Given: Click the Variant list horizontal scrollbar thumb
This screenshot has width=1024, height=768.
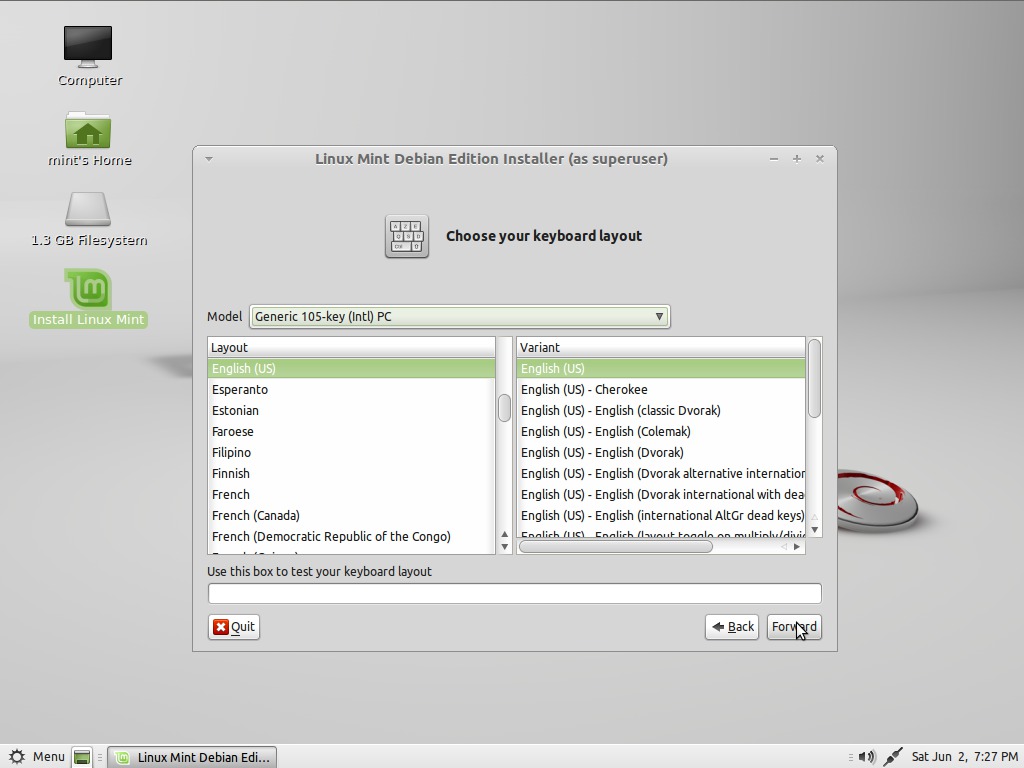Looking at the screenshot, I should coord(616,547).
